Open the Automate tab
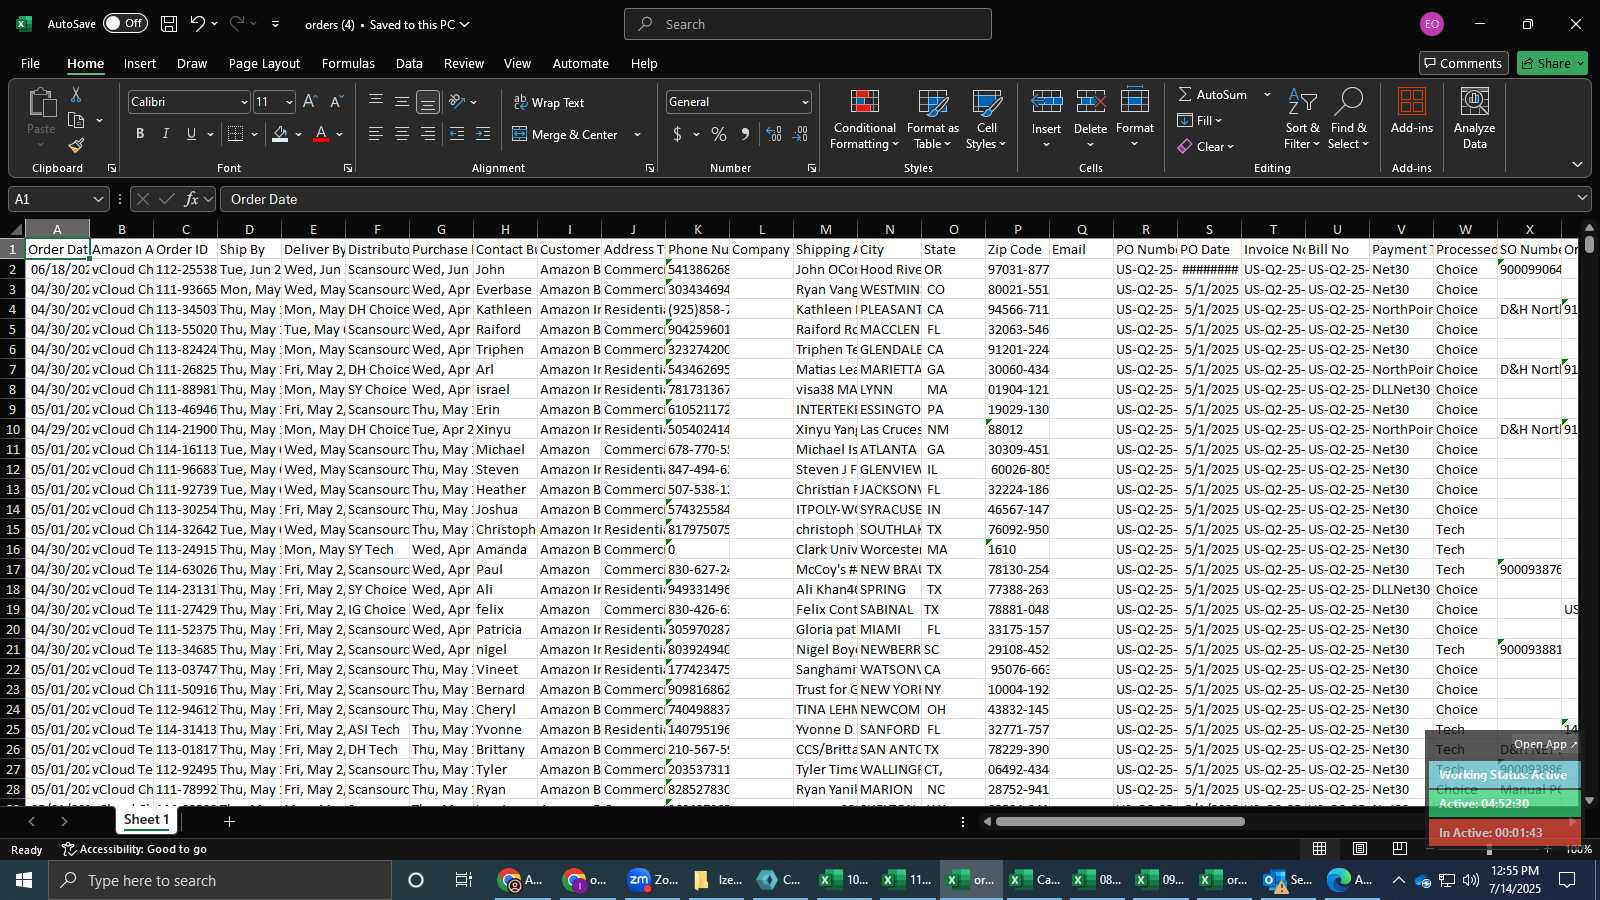The height and width of the screenshot is (900, 1600). tap(581, 63)
